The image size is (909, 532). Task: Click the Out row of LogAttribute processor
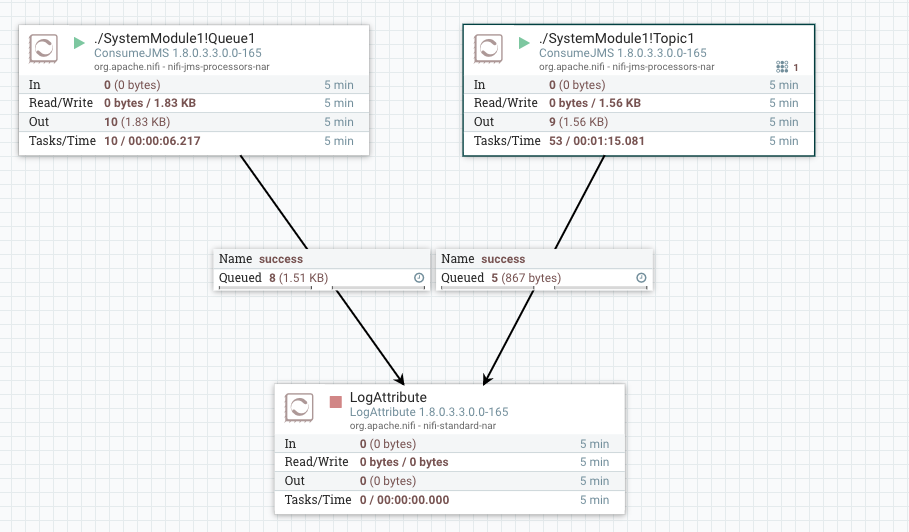click(450, 481)
